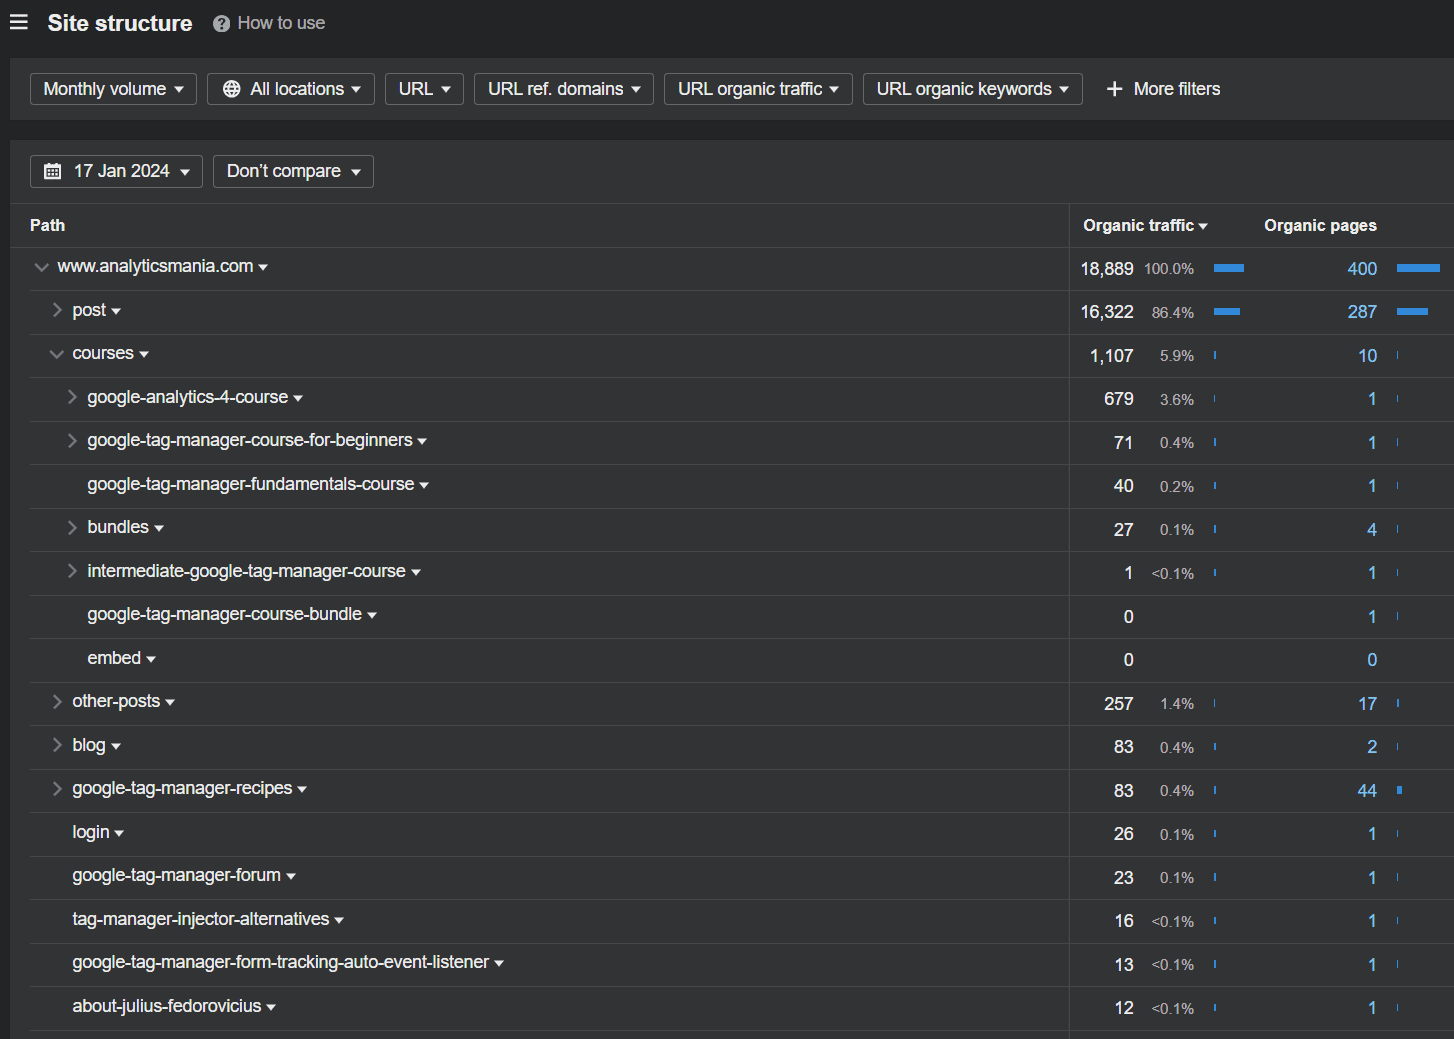
Task: Collapse the www.analyticsmania.com row chevron
Action: [41, 267]
